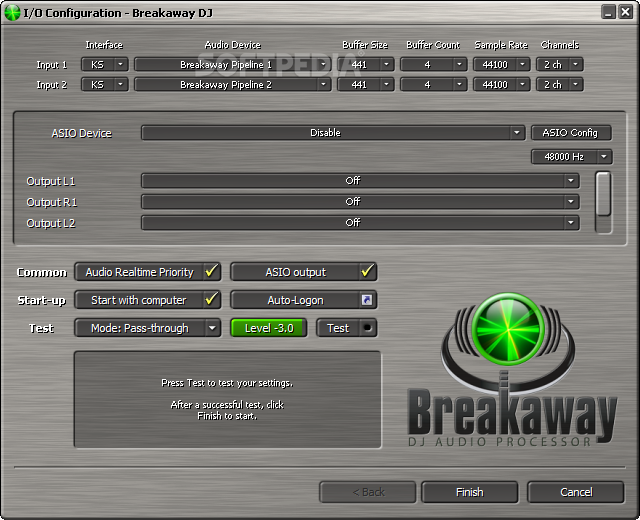Screen dimensions: 640x520
Task: Click the Interface column header
Action: pyautogui.click(x=104, y=44)
